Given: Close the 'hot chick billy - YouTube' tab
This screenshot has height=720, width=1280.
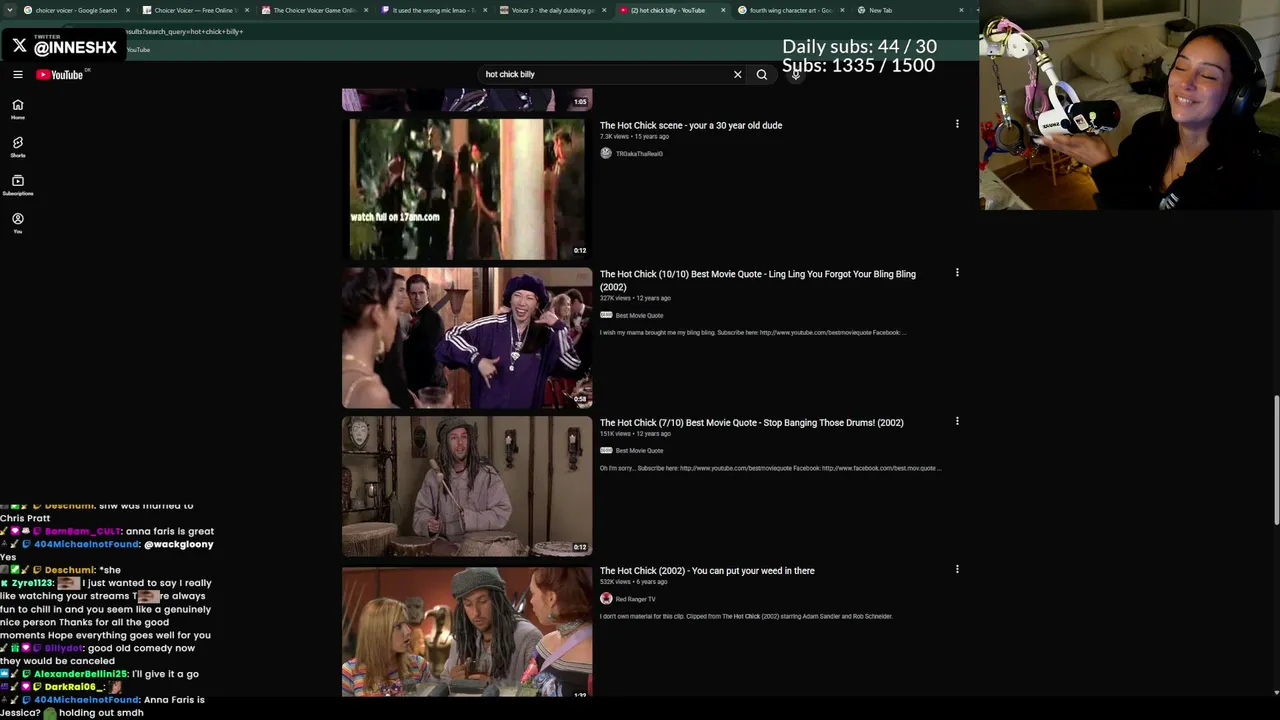Looking at the screenshot, I should click(x=723, y=10).
